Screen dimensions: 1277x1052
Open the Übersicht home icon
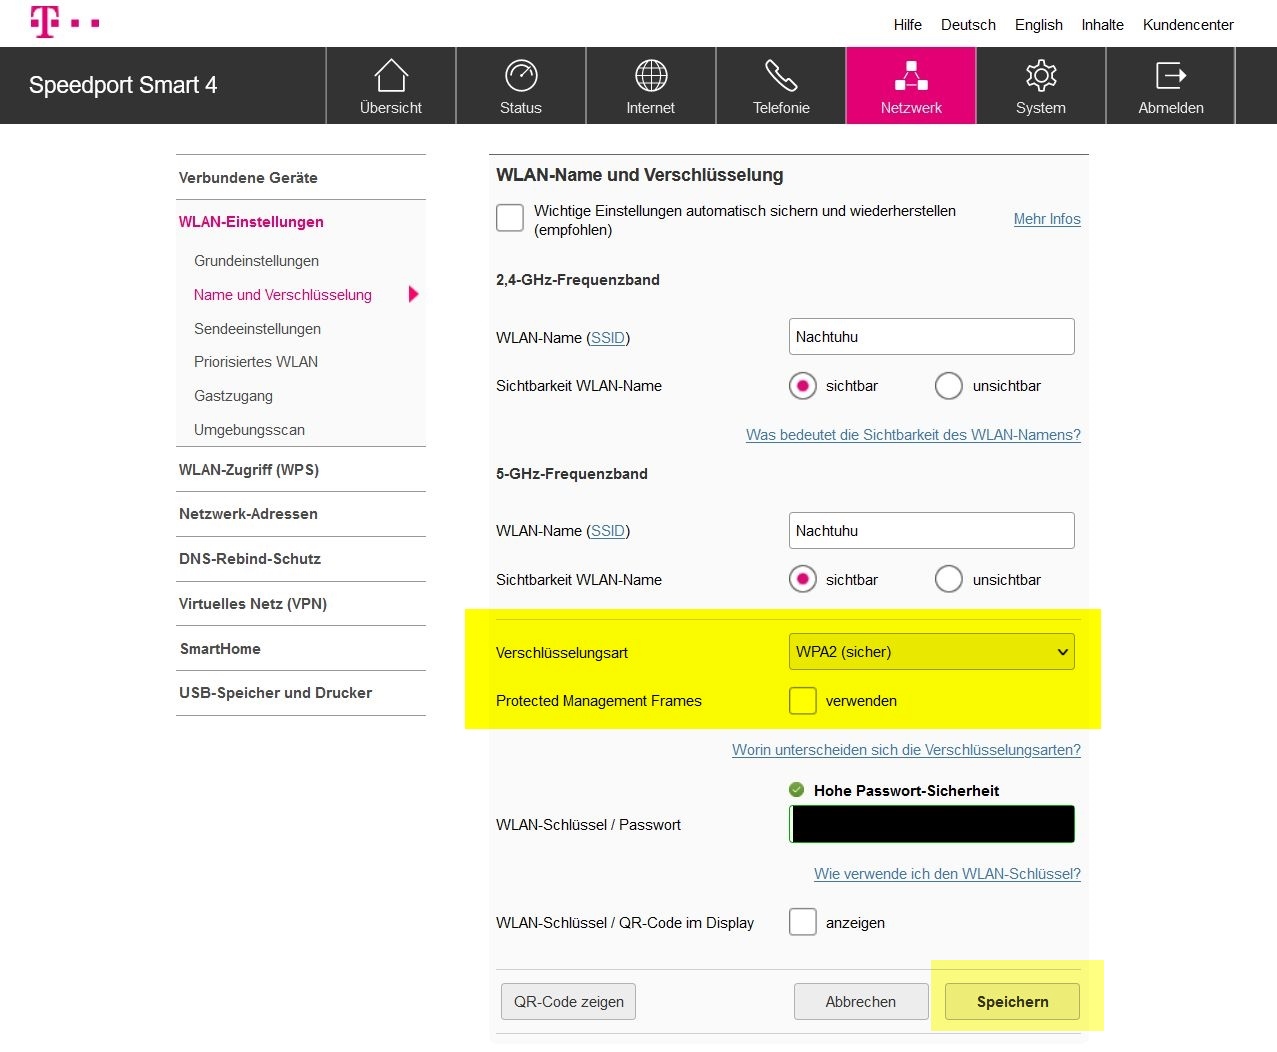point(391,76)
